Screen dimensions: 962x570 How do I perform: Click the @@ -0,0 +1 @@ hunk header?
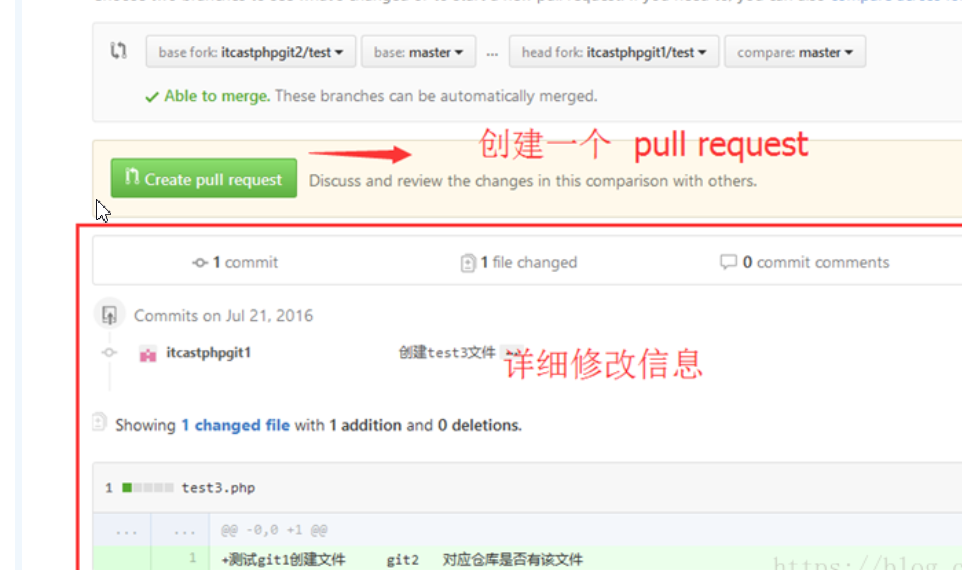pos(274,530)
